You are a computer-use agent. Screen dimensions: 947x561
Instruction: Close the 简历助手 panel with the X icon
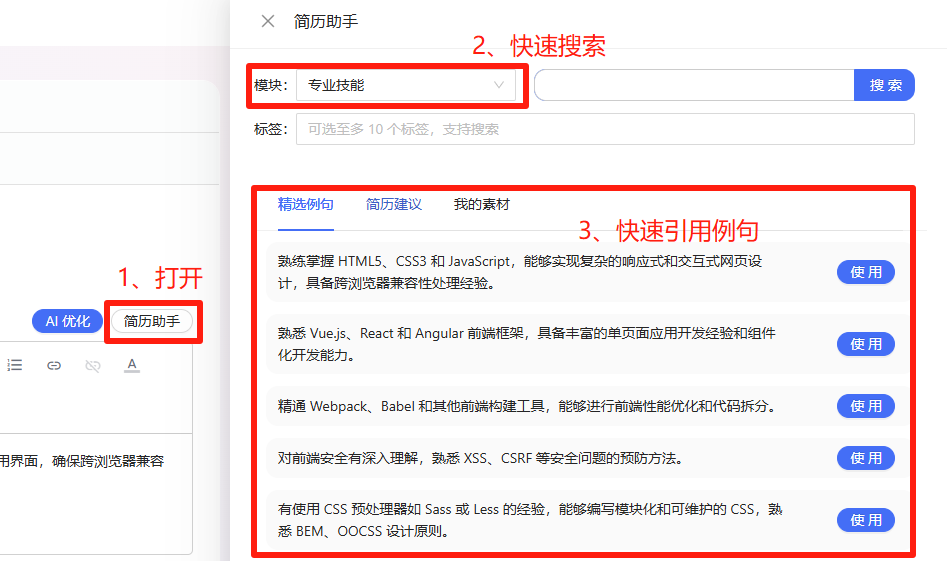pos(268,22)
